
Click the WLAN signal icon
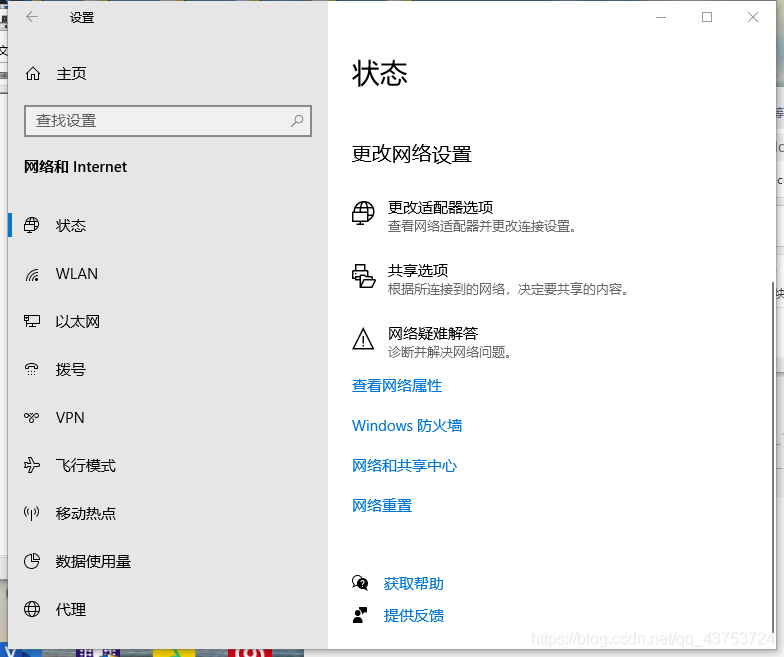coord(32,274)
